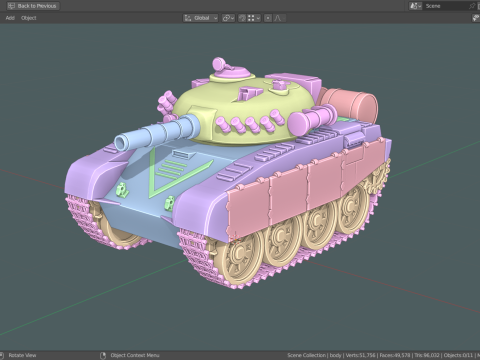This screenshot has height=360, width=480.
Task: Open the scene browse dropdown icon
Action: tap(415, 6)
